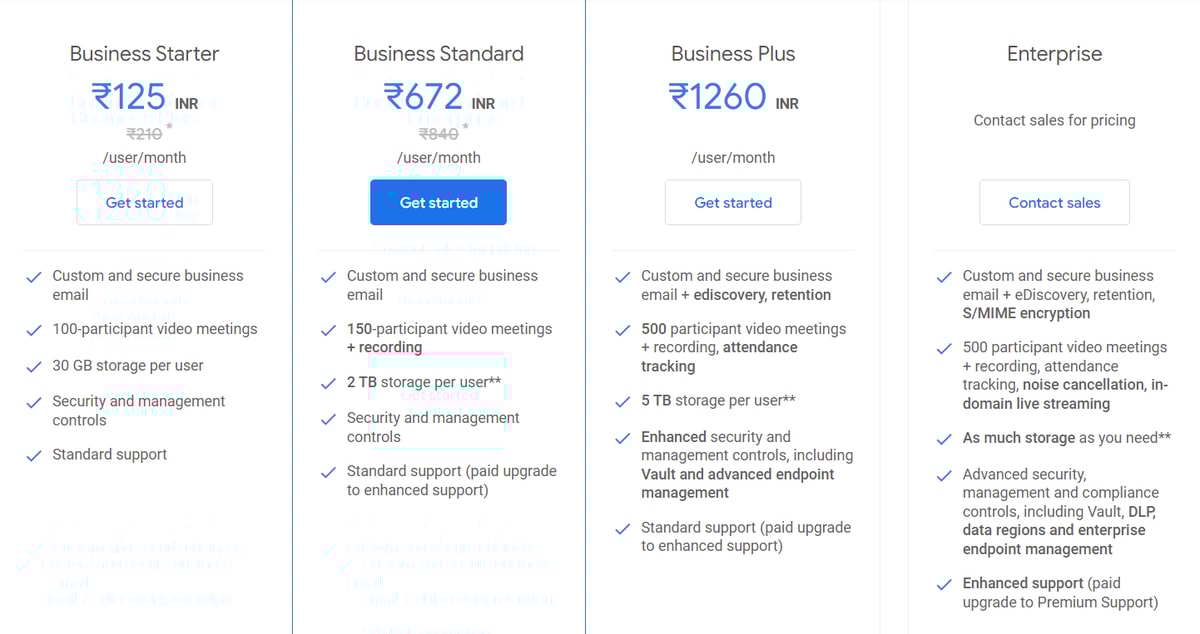
Task: Click checkmark next to 150-participant video meetings
Action: tap(328, 330)
